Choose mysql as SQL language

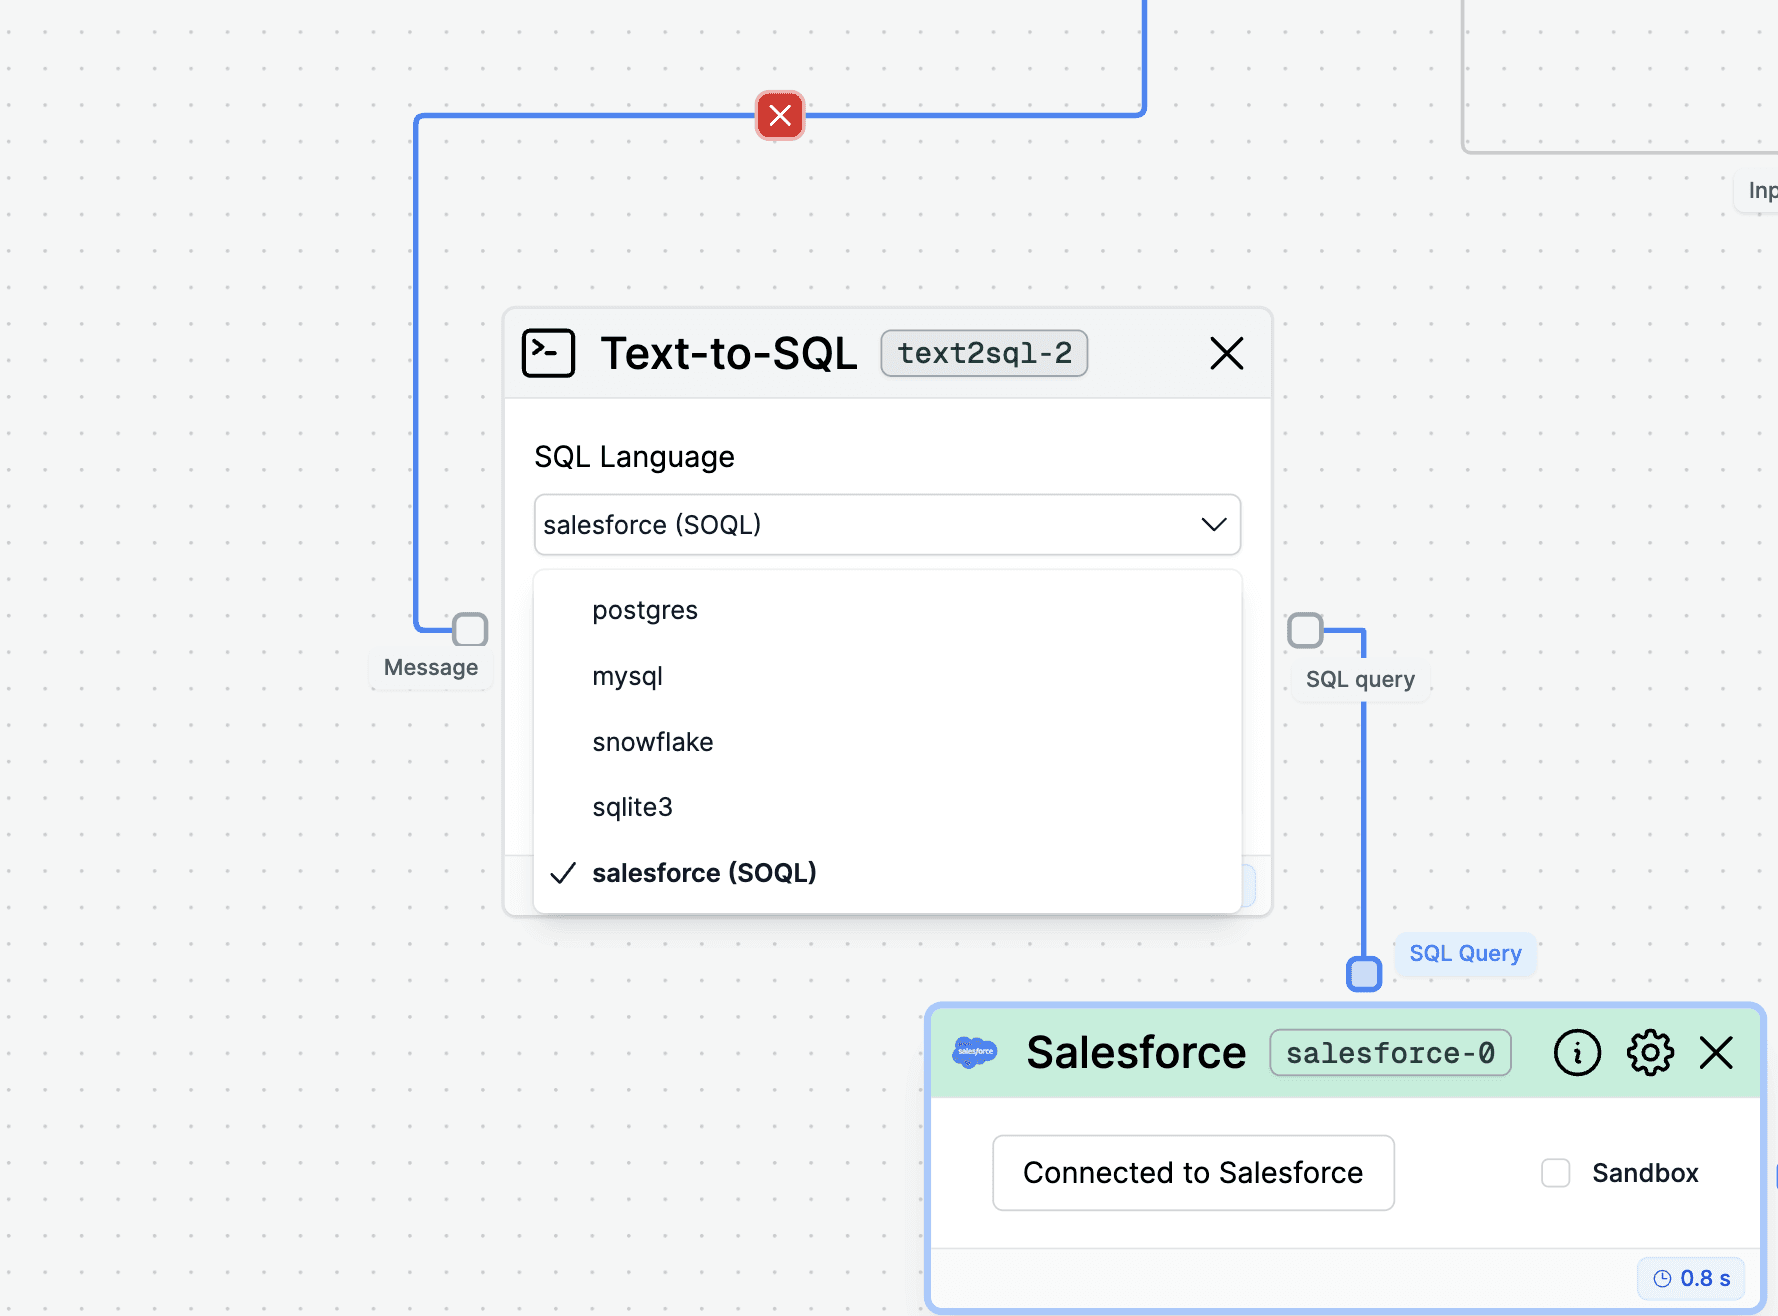[x=627, y=676]
